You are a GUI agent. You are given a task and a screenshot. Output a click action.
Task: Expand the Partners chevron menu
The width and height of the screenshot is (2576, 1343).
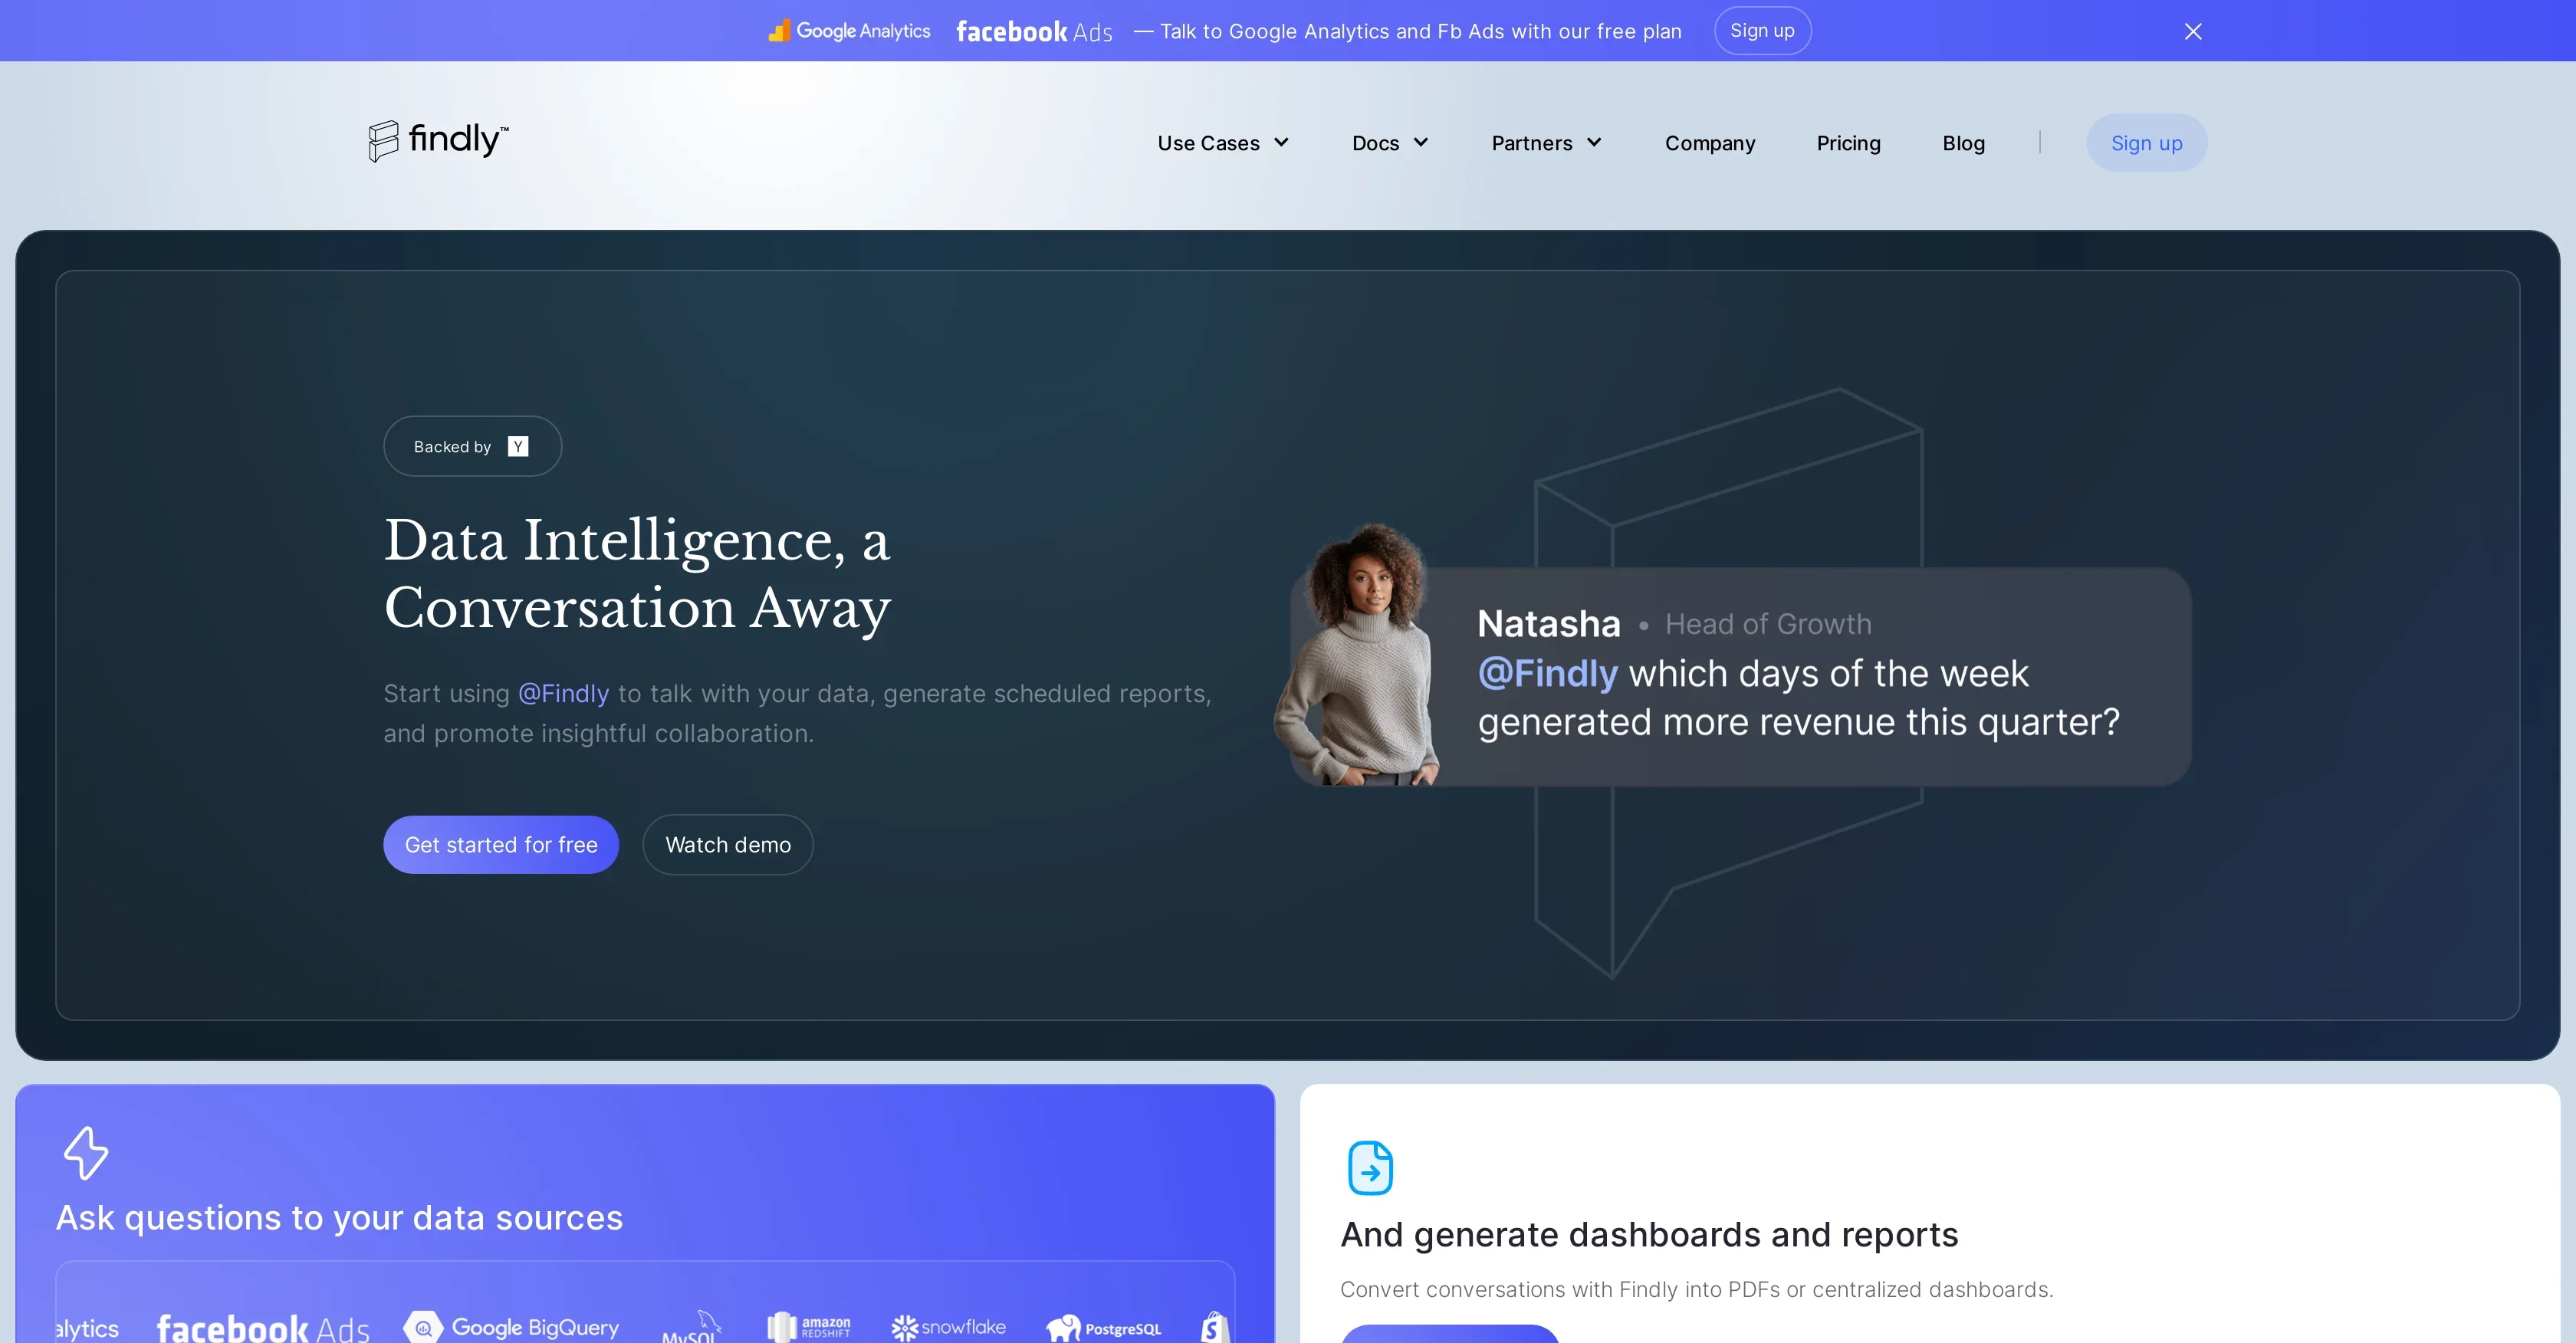pos(1594,142)
